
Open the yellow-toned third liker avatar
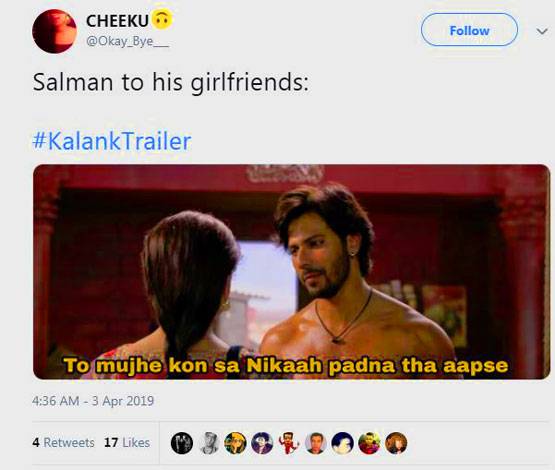tap(236, 443)
